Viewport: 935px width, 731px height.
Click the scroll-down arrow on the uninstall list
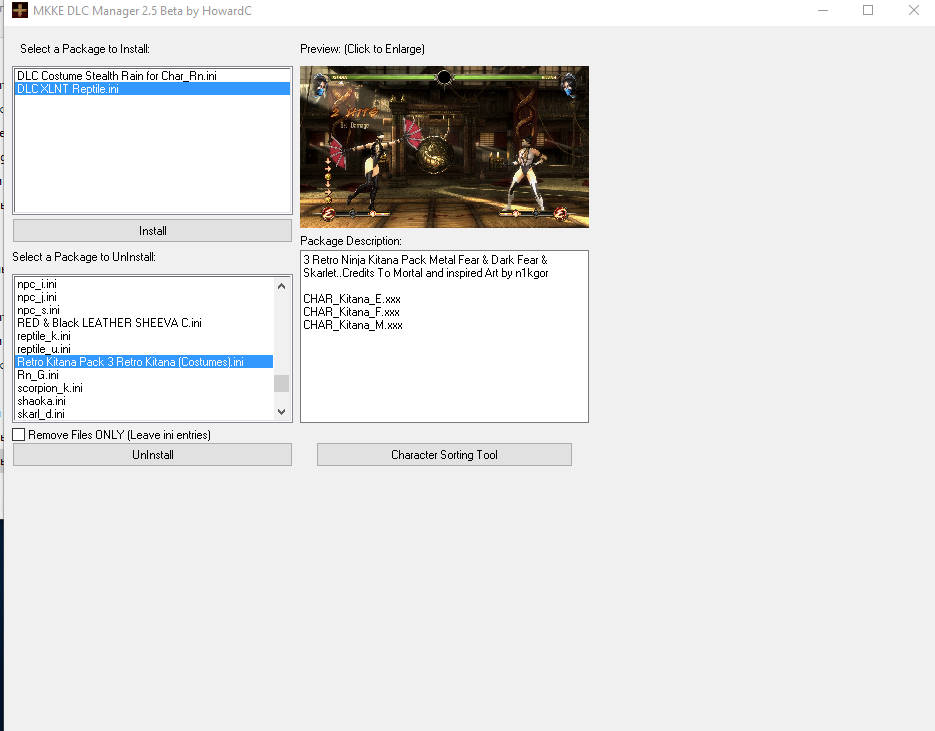281,411
